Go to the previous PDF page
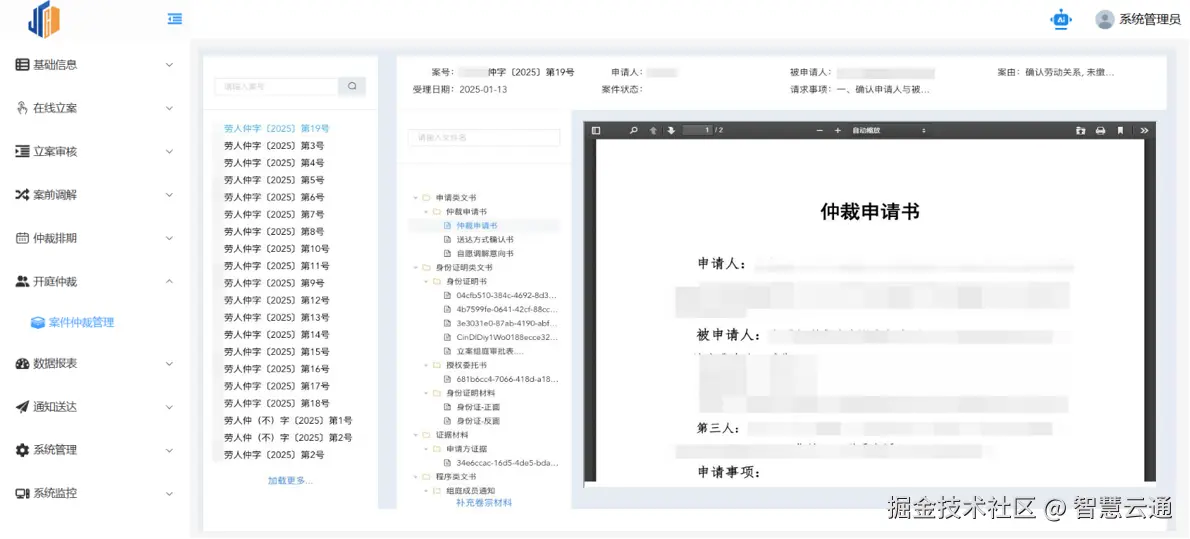The image size is (1190, 539). (653, 131)
